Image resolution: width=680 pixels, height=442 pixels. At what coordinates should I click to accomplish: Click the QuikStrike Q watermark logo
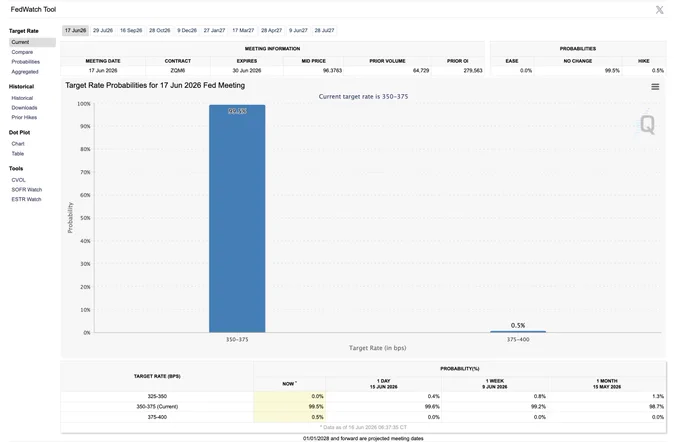[647, 124]
